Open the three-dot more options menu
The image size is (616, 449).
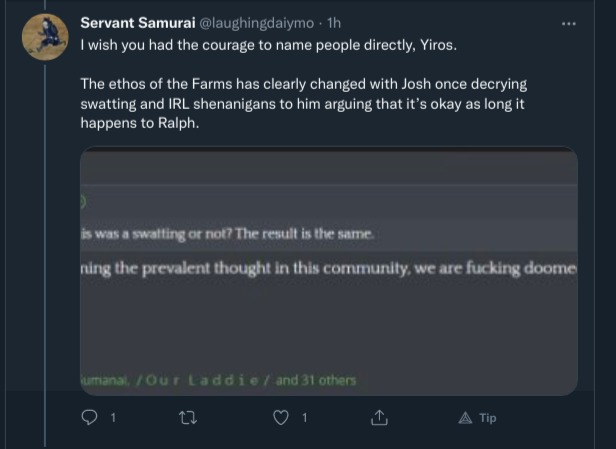click(x=569, y=23)
